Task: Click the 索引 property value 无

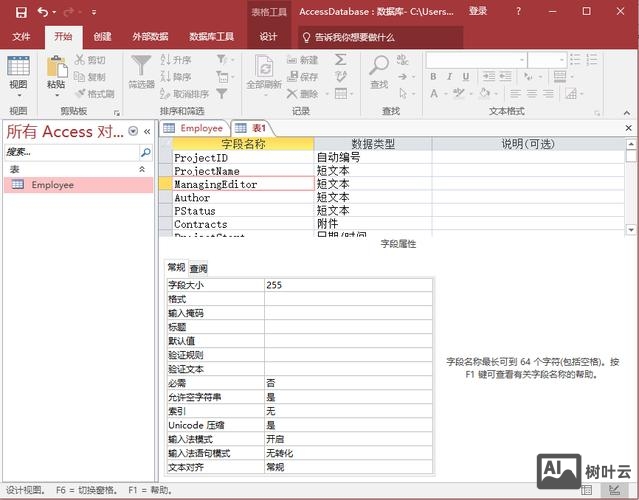Action: [348, 411]
